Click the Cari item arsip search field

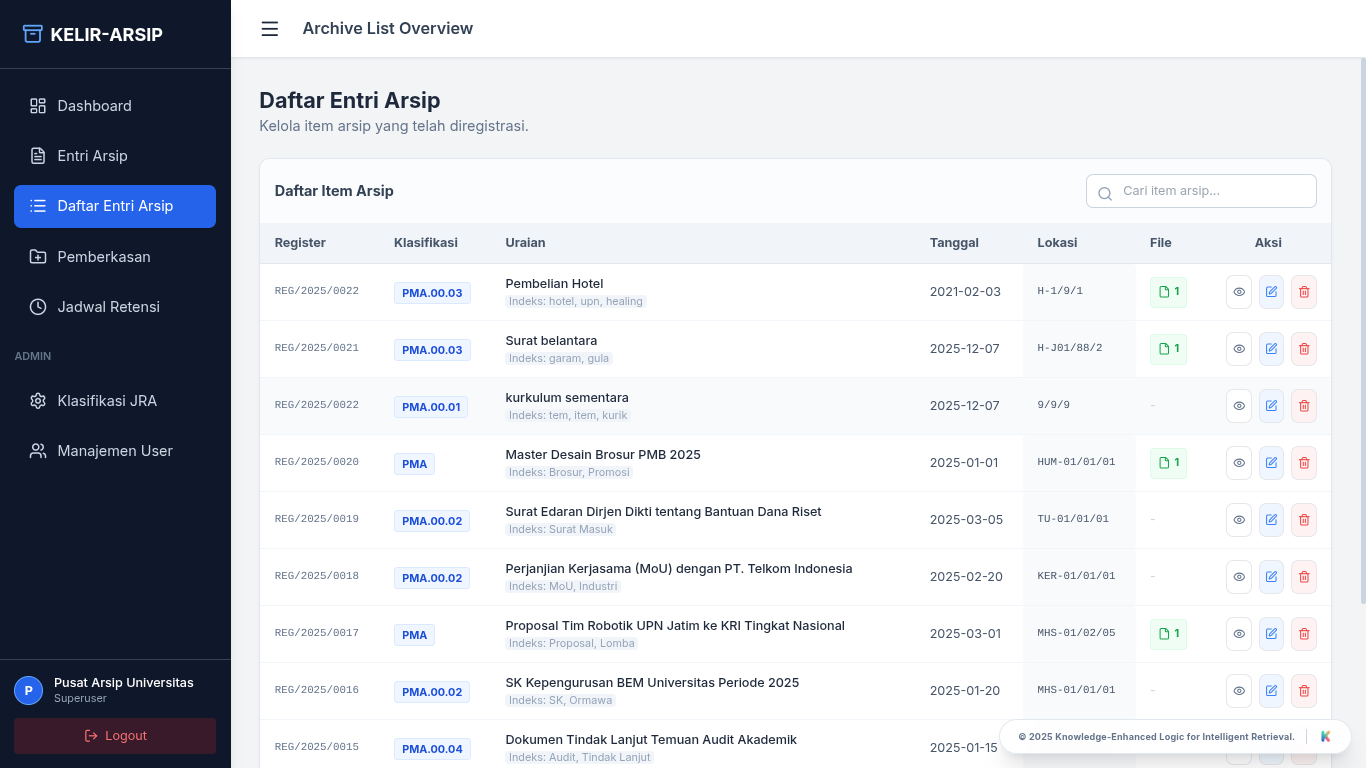tap(1212, 191)
